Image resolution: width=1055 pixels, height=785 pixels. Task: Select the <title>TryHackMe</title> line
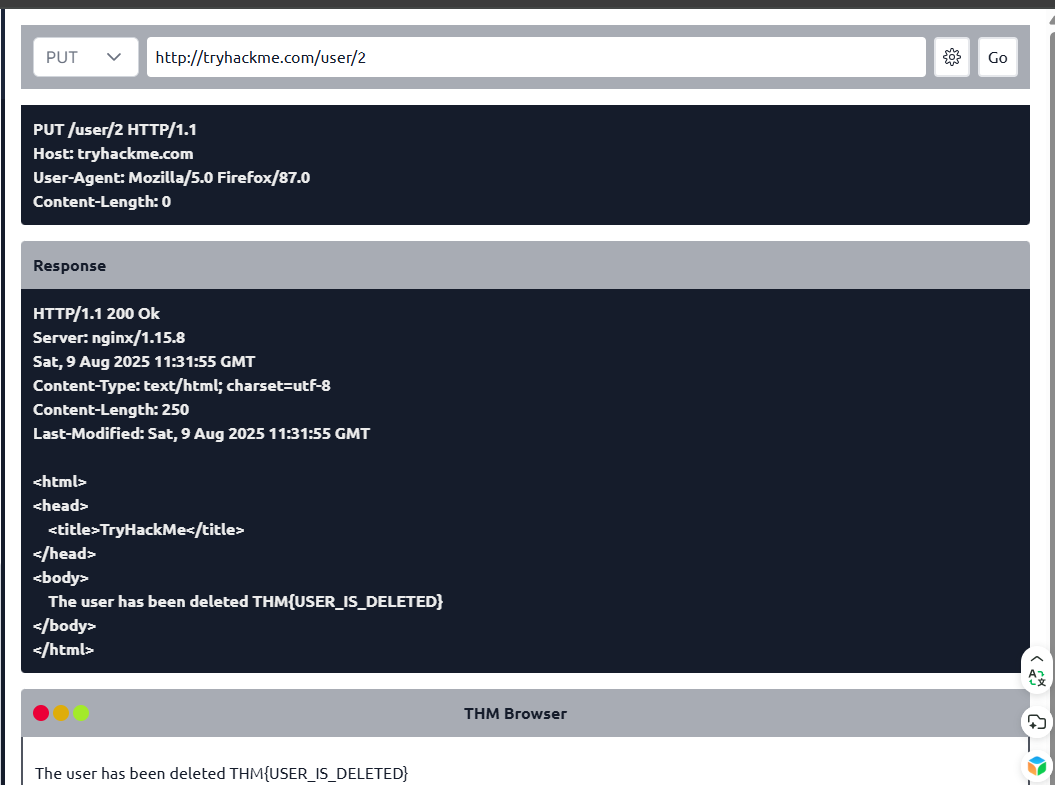[146, 530]
